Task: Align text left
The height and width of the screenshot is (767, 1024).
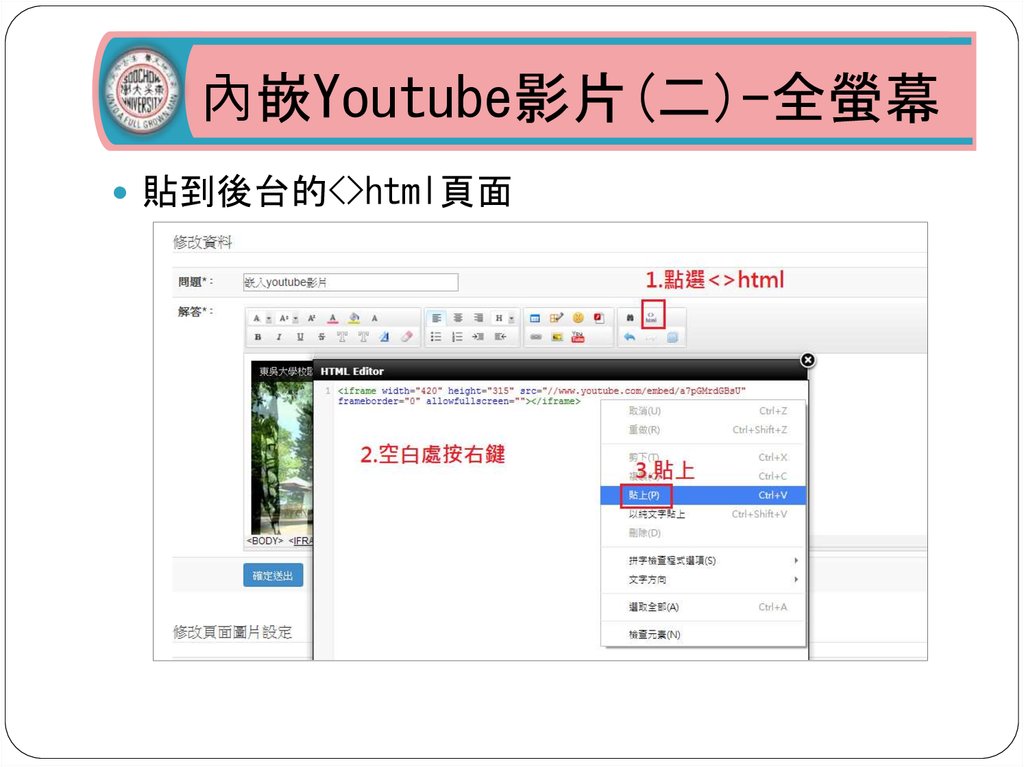Action: click(436, 318)
